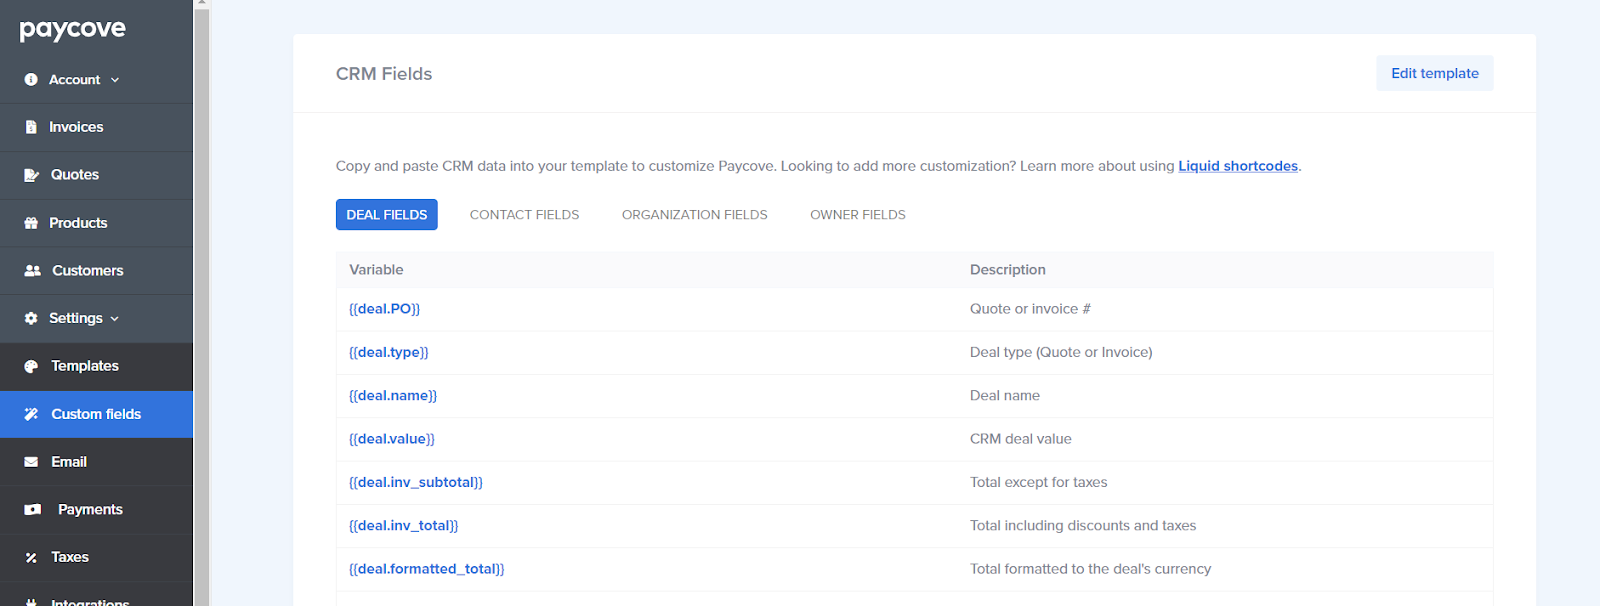Click the Variable column header
Screen dimensions: 1600x606
coord(376,270)
